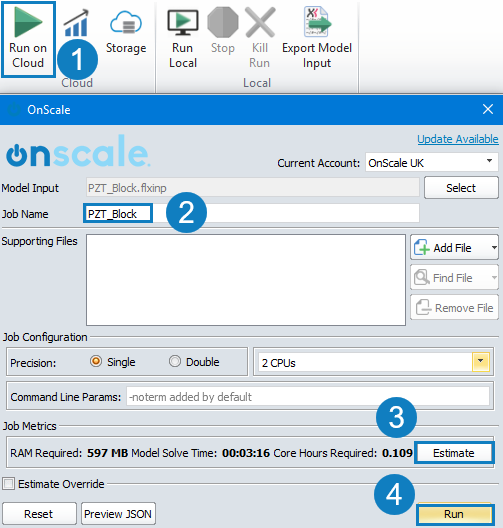Screen dimensions: 503x528
Task: Click the yellow Run button
Action: (x=454, y=514)
